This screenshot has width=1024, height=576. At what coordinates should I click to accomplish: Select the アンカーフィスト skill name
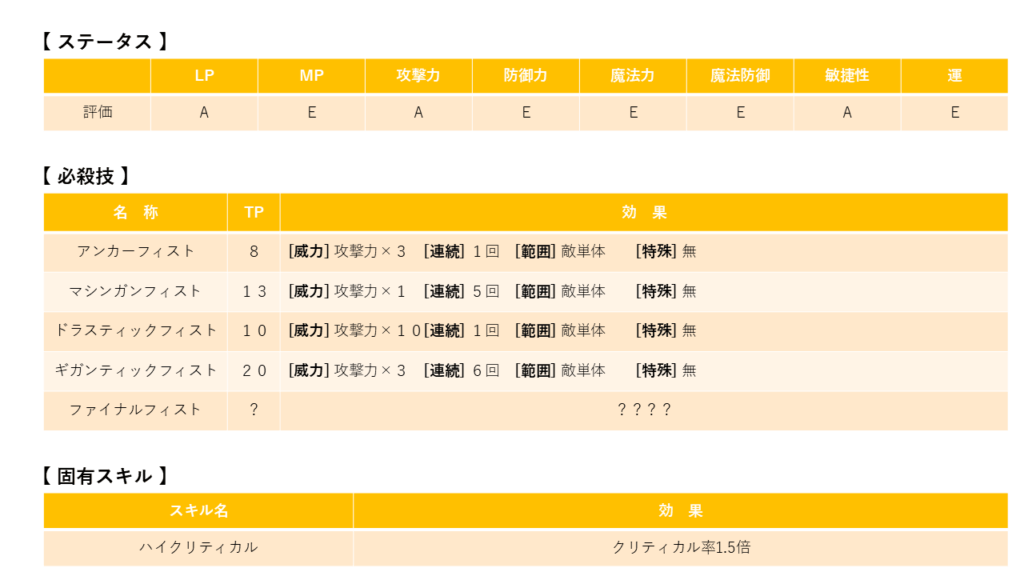pyautogui.click(x=135, y=251)
